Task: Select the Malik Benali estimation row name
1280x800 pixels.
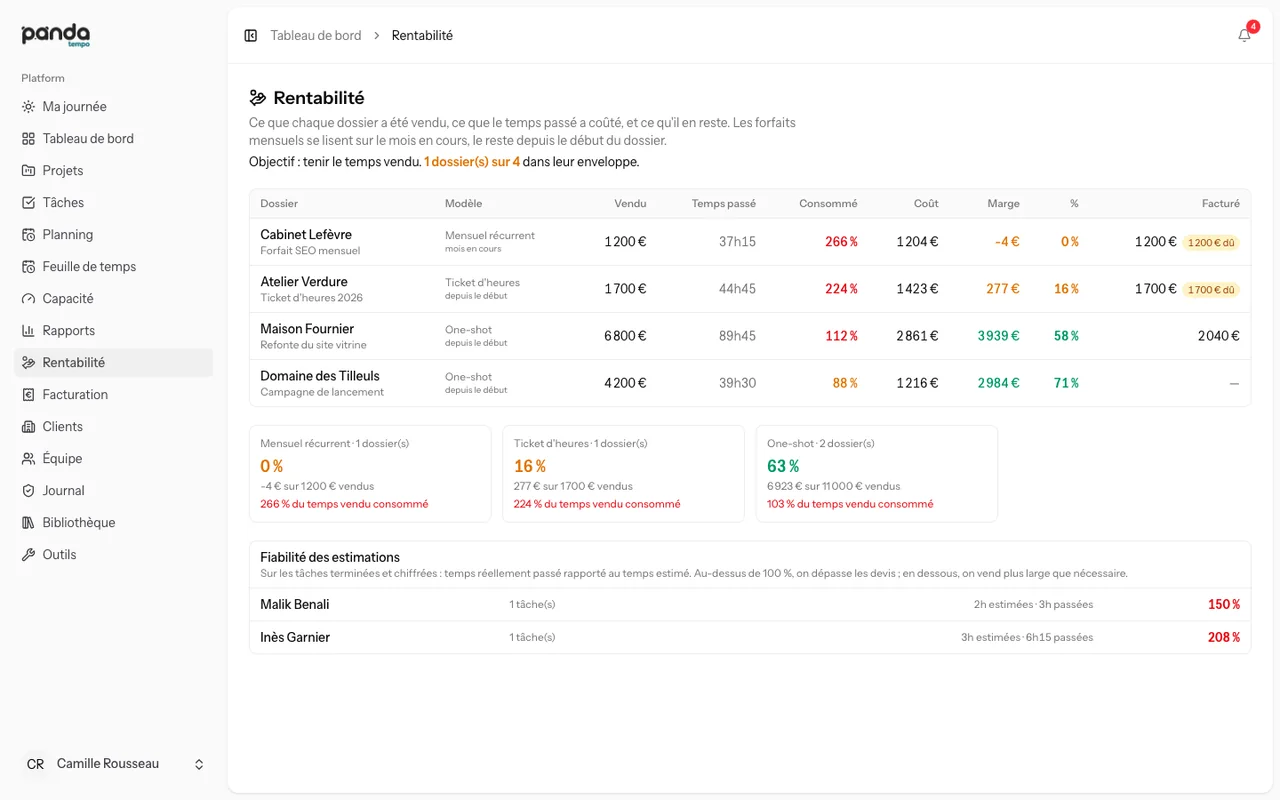Action: click(x=295, y=604)
